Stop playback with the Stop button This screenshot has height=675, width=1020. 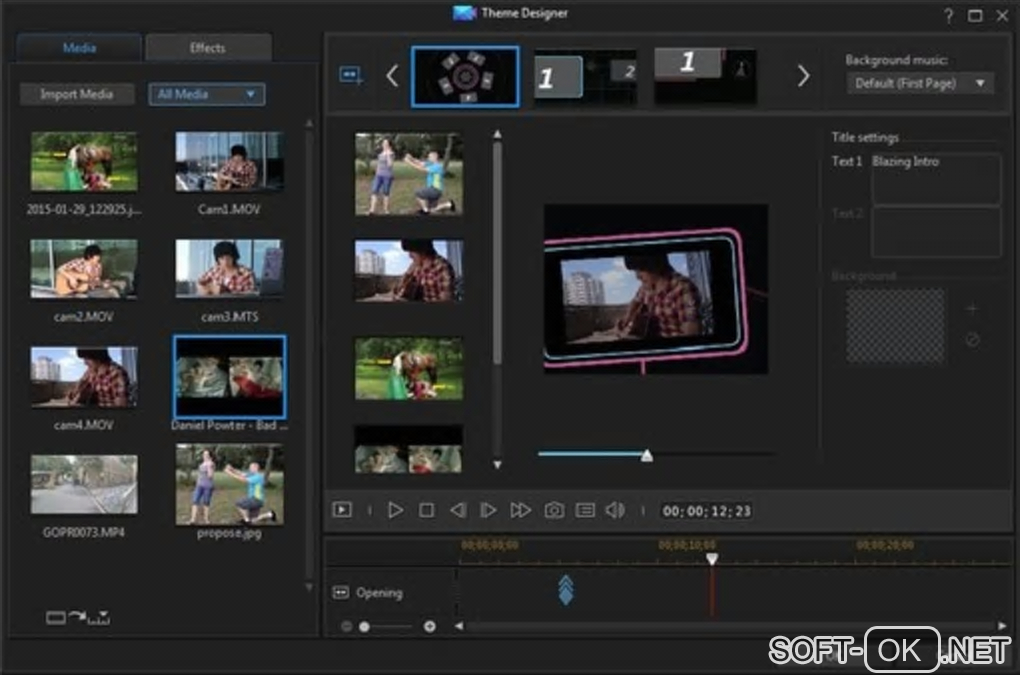[x=426, y=510]
